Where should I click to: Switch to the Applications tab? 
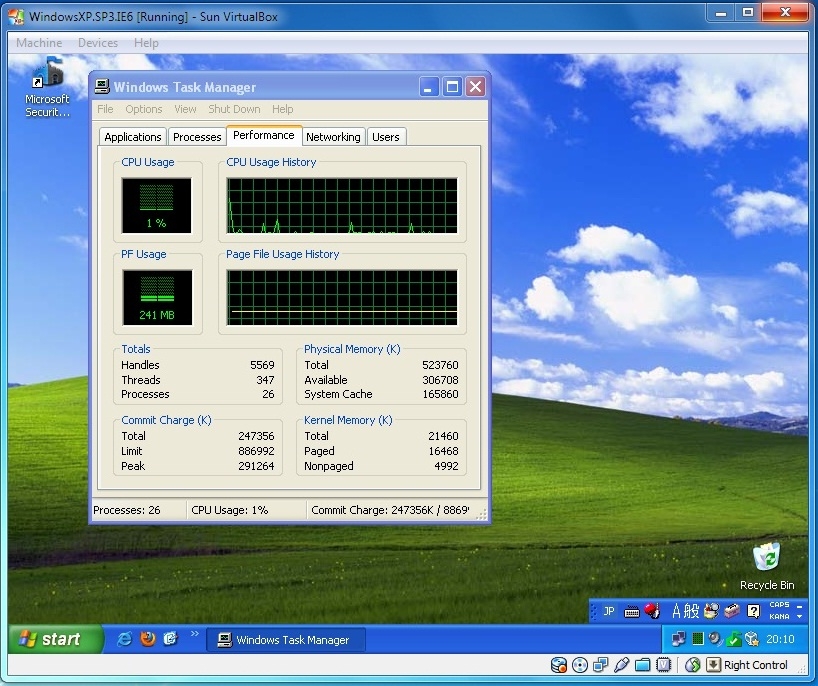[x=133, y=137]
